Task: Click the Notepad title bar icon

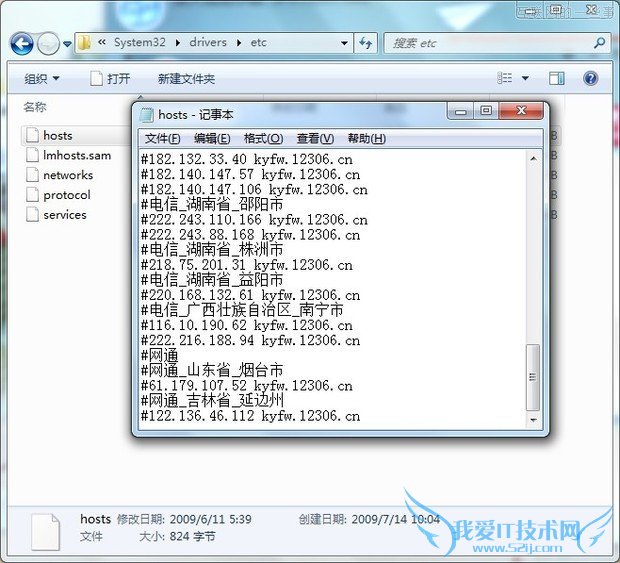Action: coord(146,115)
